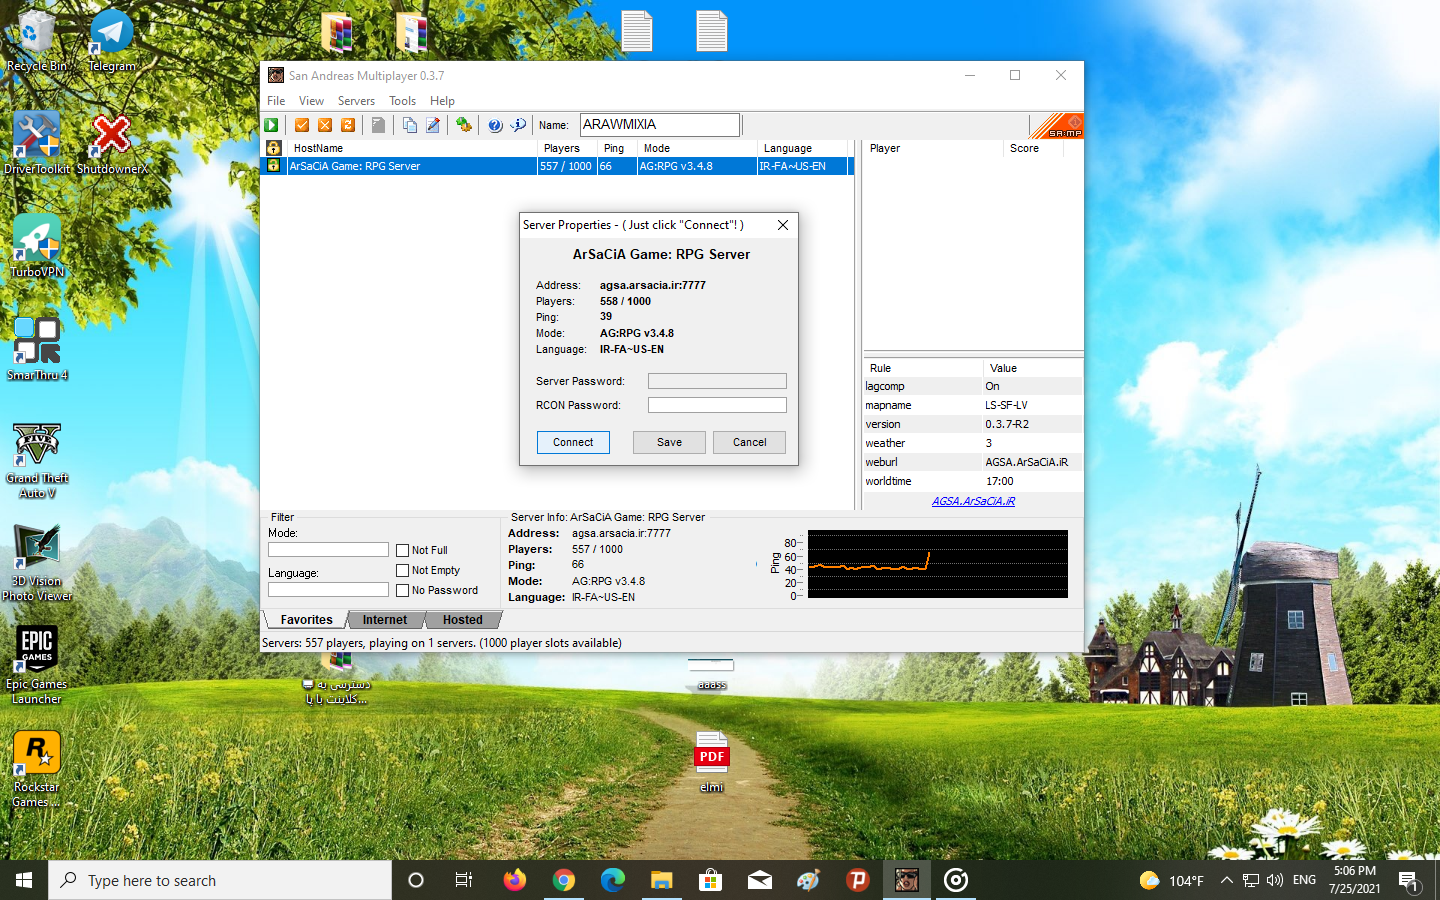1440x900 pixels.
Task: Switch to the Favorites tab
Action: point(306,620)
